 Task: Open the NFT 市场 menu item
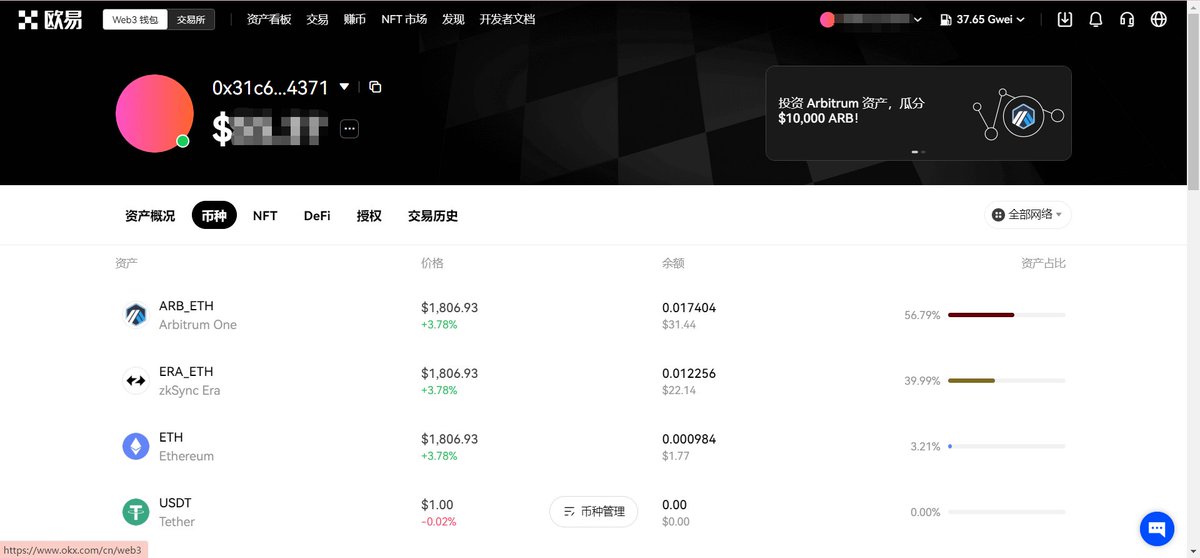(x=404, y=19)
